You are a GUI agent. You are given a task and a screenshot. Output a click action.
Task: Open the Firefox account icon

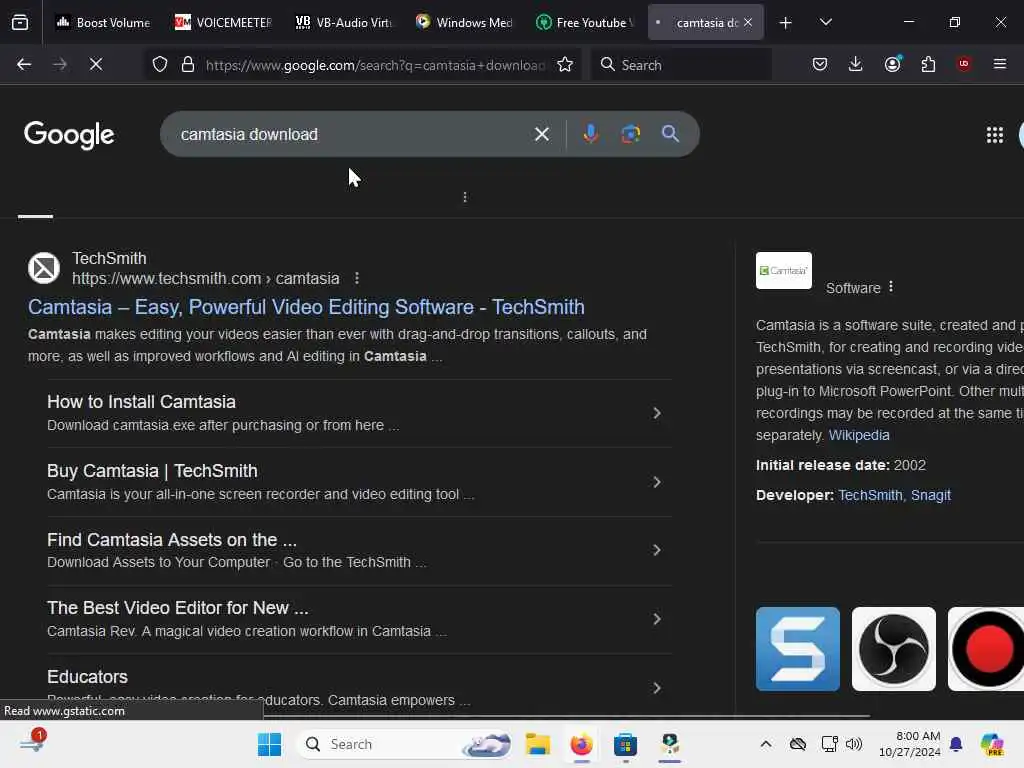coord(892,64)
